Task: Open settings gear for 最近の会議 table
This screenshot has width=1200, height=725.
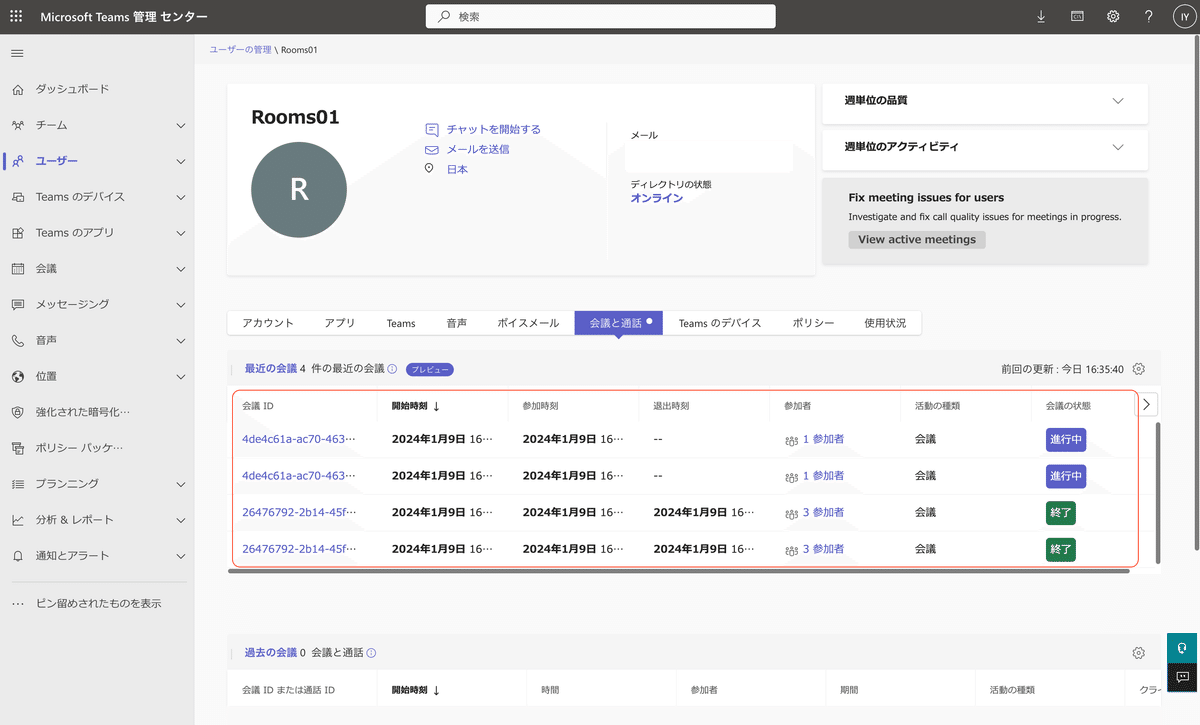Action: click(1138, 369)
